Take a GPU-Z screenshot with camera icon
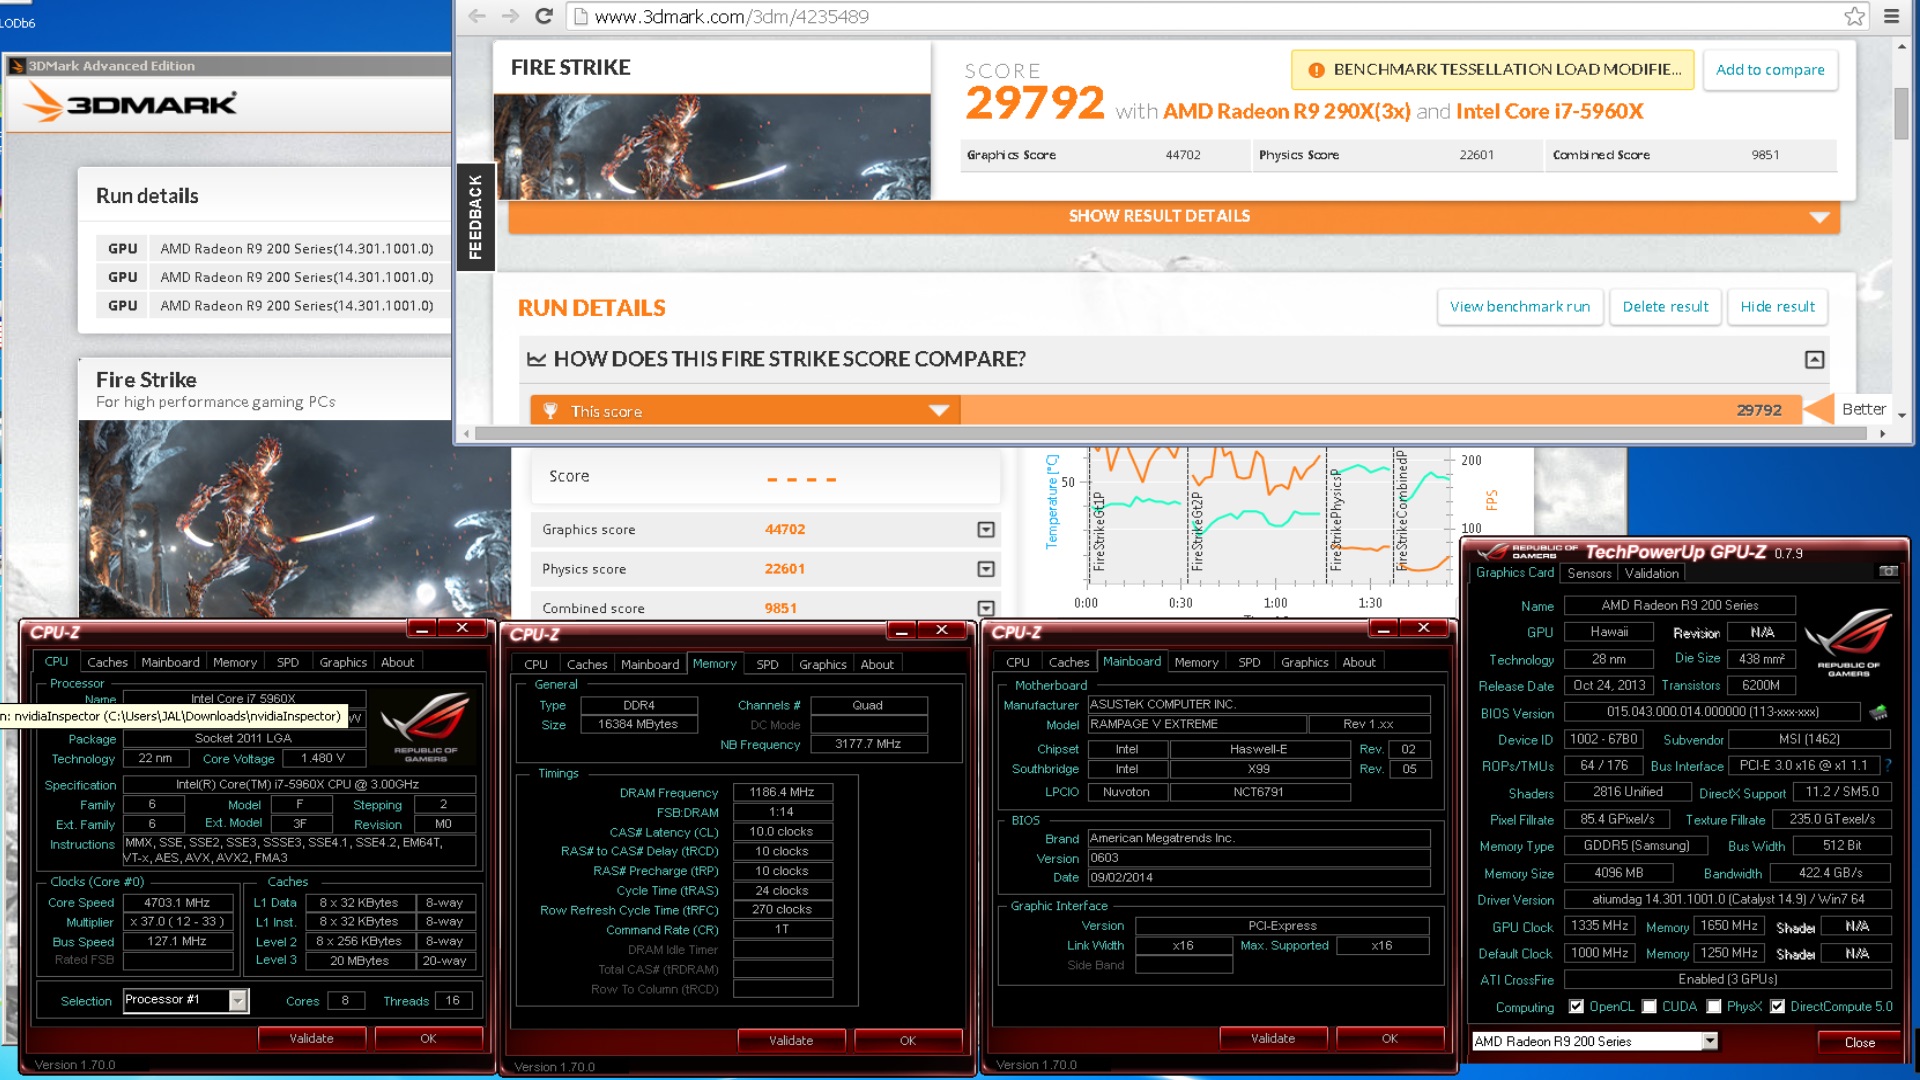The width and height of the screenshot is (1920, 1080). (1888, 571)
